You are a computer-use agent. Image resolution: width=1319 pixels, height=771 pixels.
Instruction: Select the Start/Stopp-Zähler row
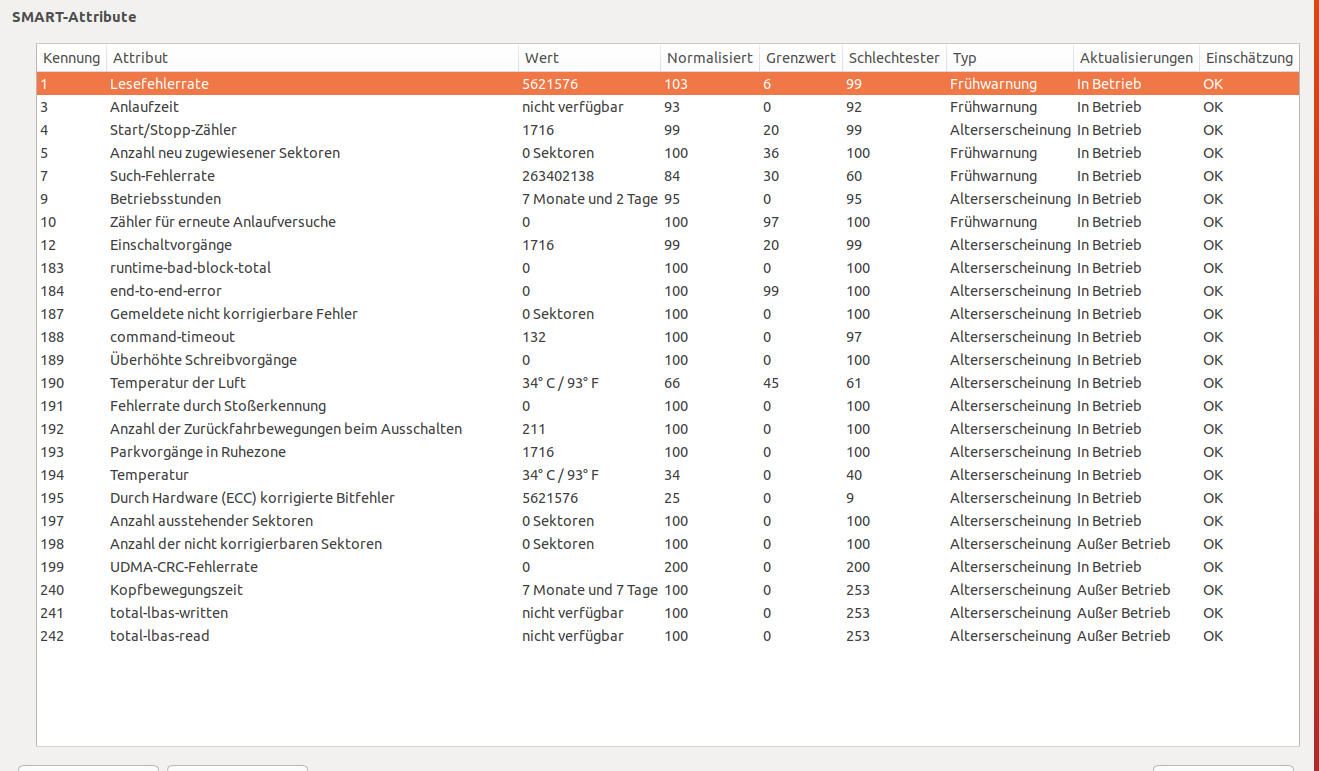coord(668,130)
